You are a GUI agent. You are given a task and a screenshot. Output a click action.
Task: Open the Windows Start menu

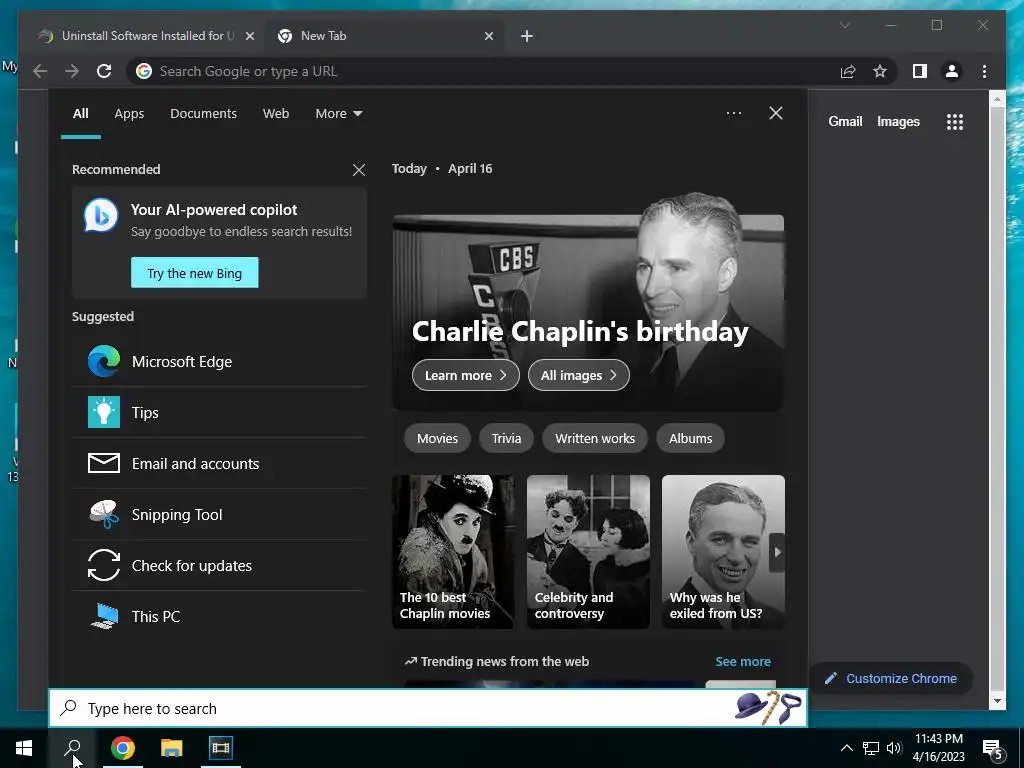tap(24, 748)
